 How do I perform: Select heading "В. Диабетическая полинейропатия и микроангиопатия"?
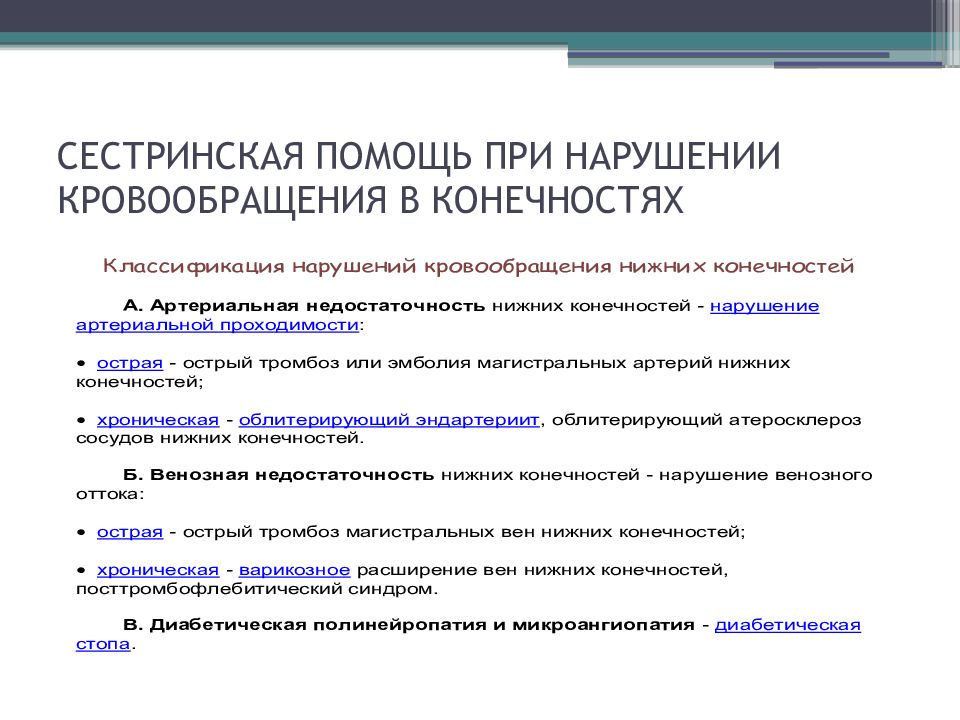coord(408,625)
